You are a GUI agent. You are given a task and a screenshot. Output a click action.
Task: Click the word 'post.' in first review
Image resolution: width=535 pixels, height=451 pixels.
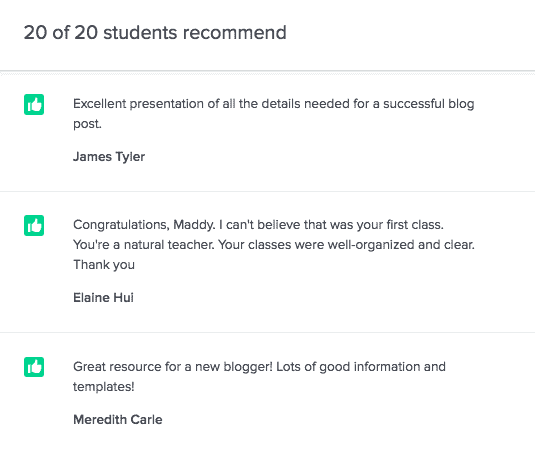[x=87, y=124]
